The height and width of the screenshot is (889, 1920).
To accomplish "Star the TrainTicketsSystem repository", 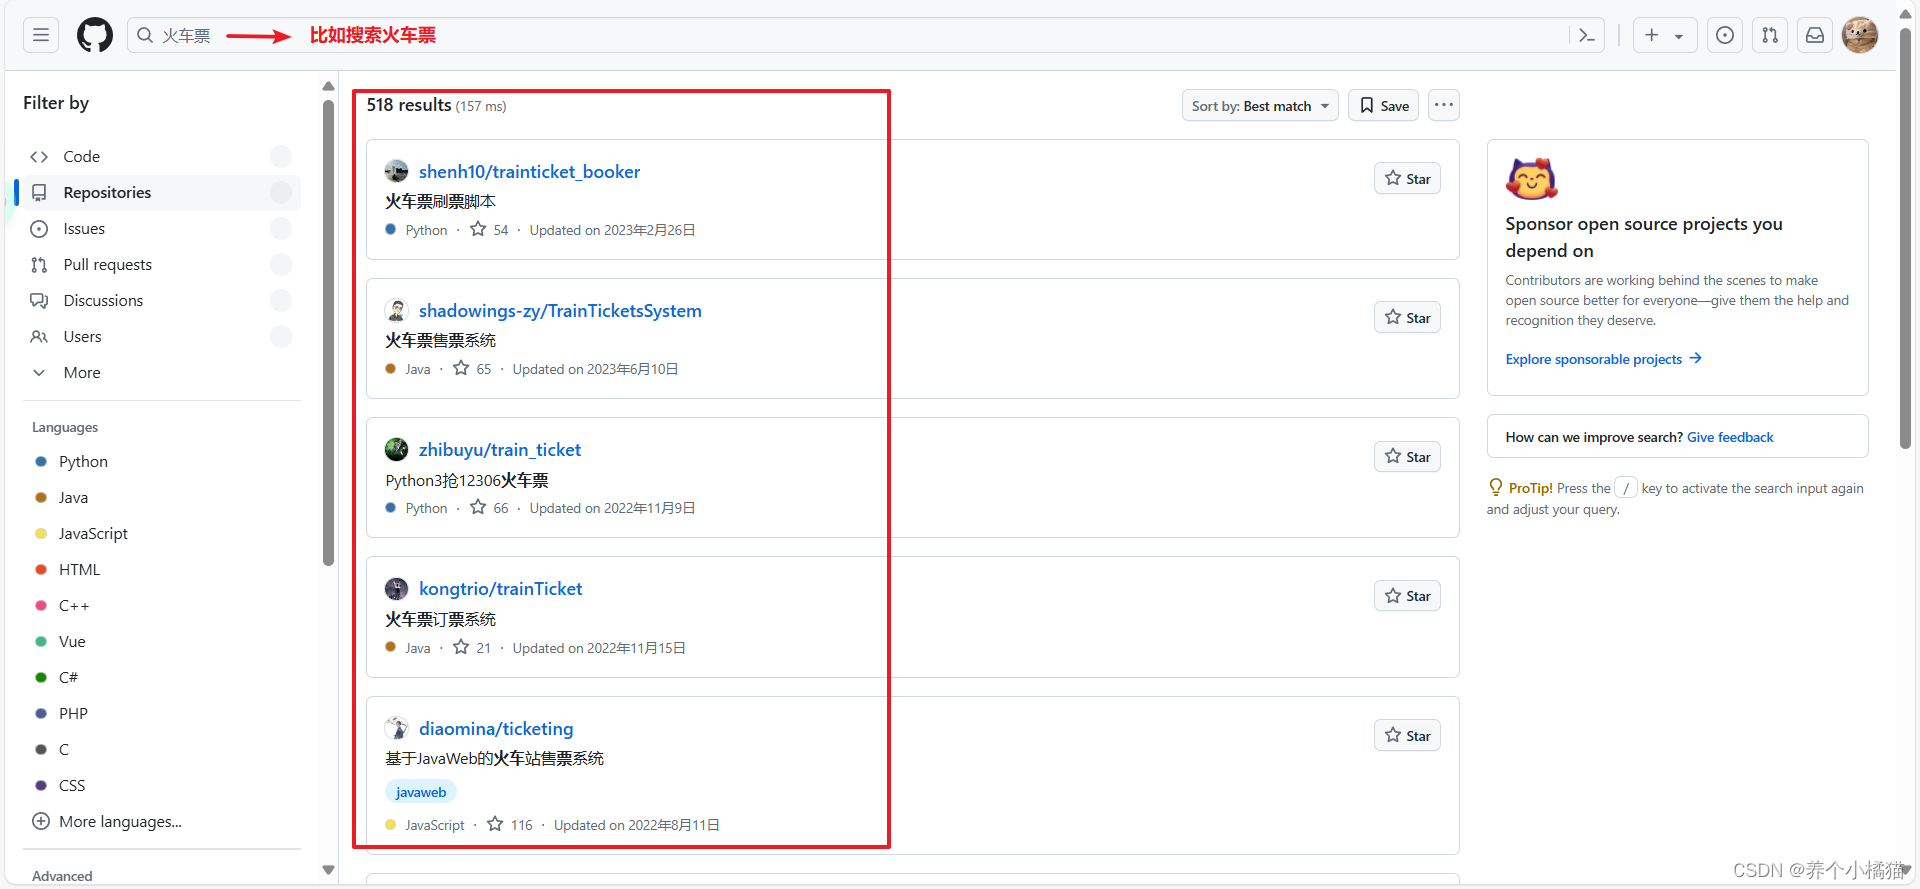I will click(x=1407, y=318).
